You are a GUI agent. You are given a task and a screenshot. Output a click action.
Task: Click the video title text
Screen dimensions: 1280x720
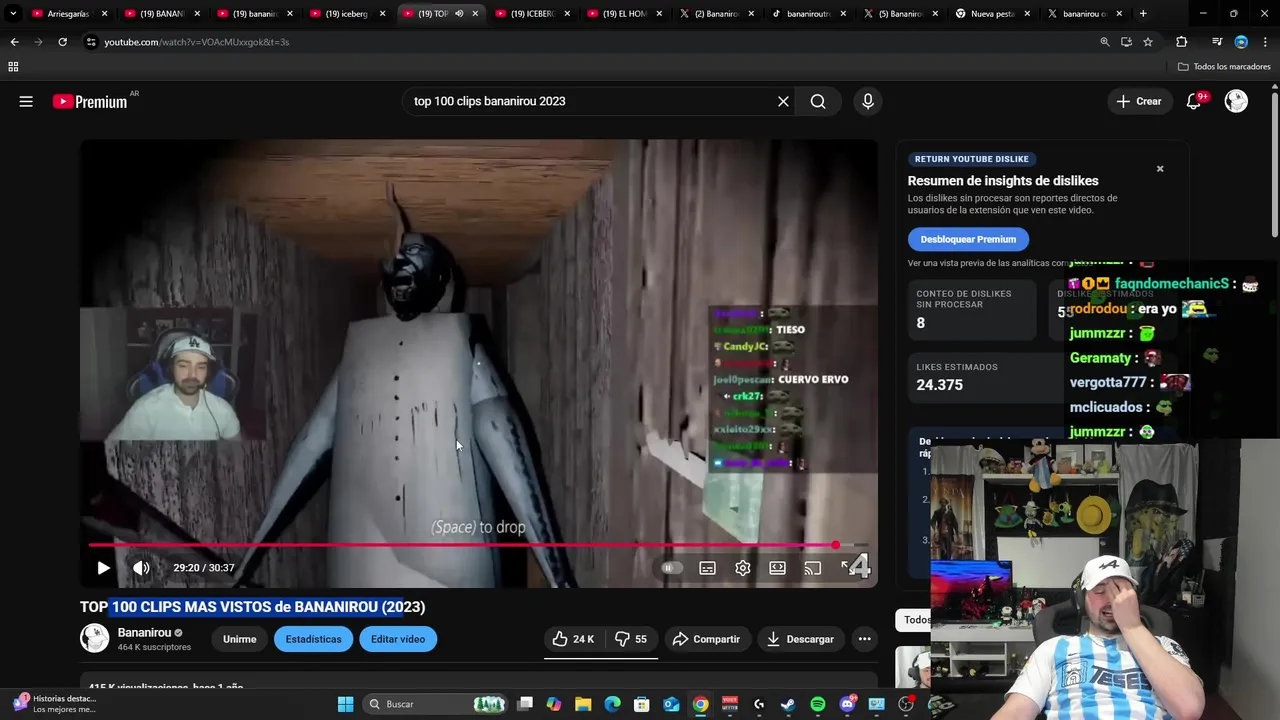[x=252, y=607]
